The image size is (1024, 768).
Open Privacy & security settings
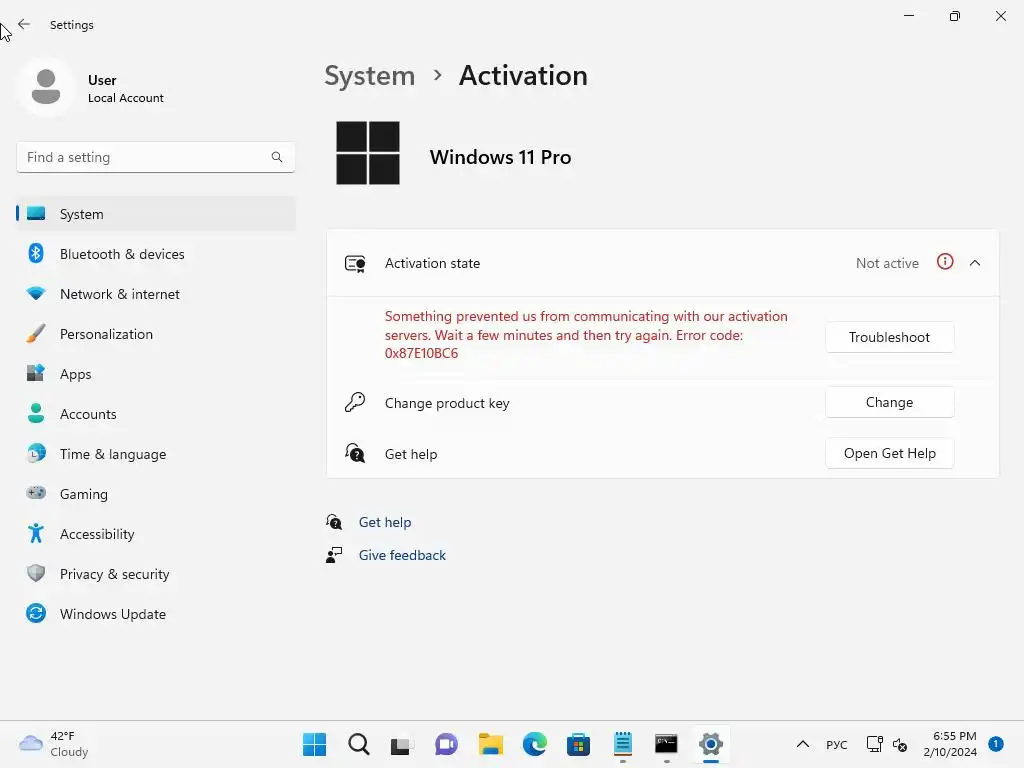(x=156, y=574)
